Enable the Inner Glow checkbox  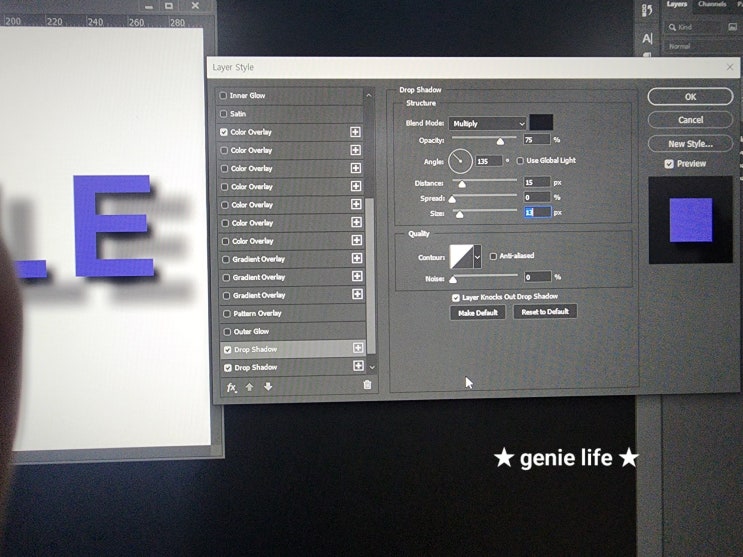[x=223, y=95]
